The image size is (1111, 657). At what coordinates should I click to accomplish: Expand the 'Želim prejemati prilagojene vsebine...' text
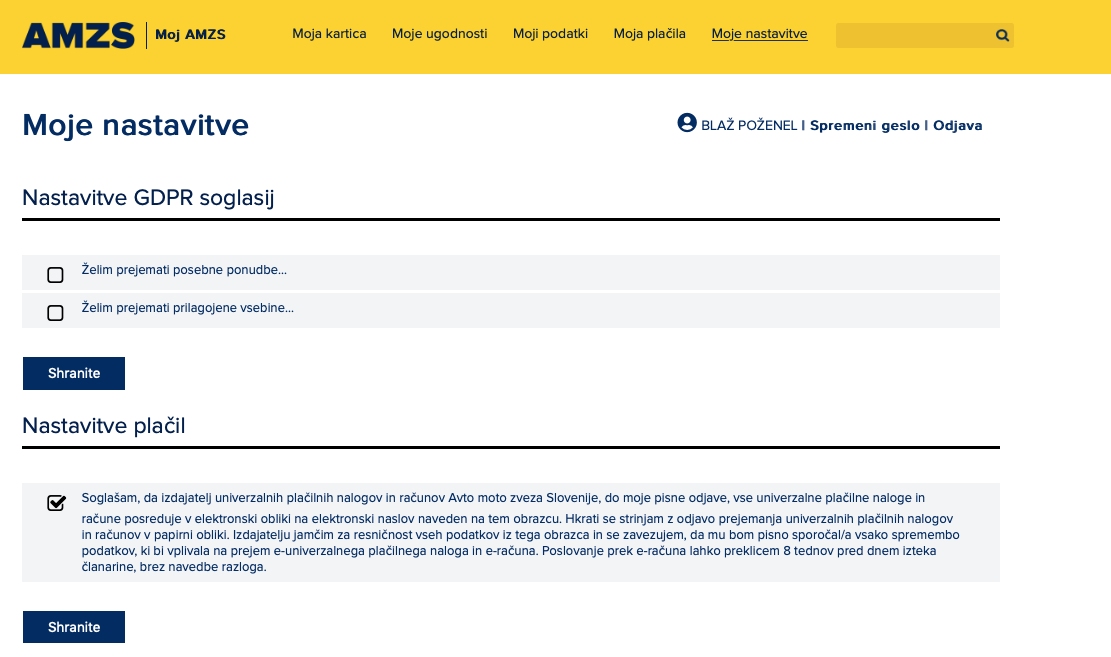tap(187, 308)
